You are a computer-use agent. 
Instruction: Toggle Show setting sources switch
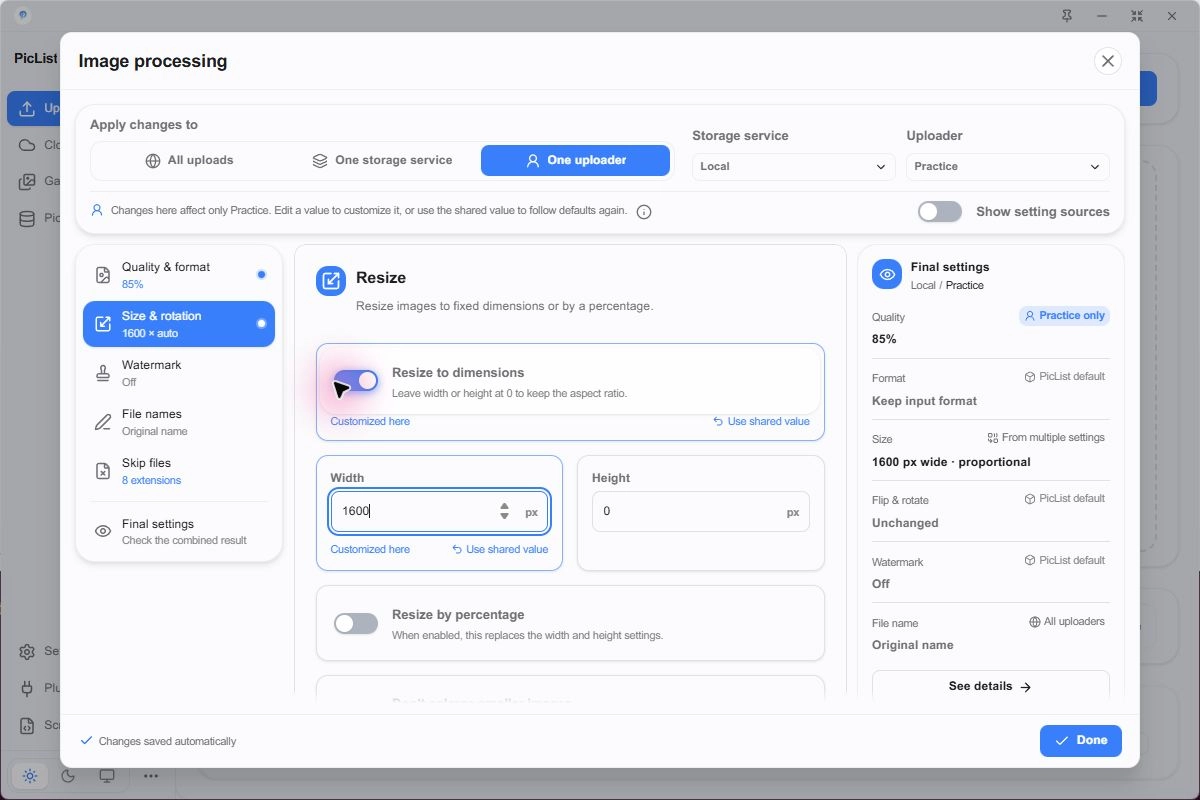coord(940,212)
